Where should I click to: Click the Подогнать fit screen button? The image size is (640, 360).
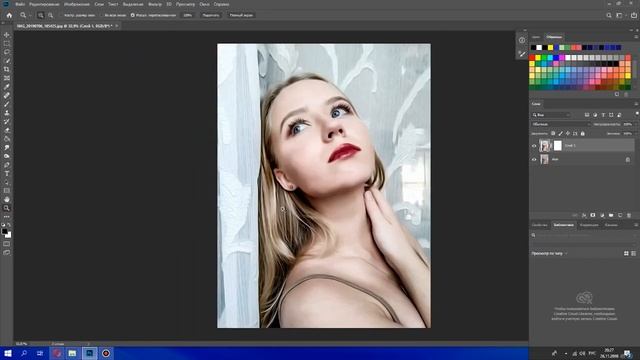point(211,15)
